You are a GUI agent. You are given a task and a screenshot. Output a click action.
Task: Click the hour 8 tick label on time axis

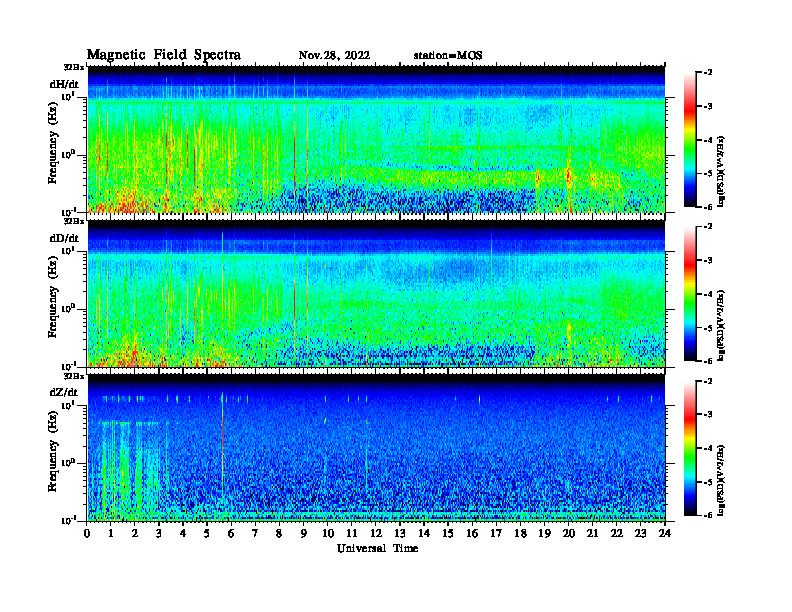(279, 534)
